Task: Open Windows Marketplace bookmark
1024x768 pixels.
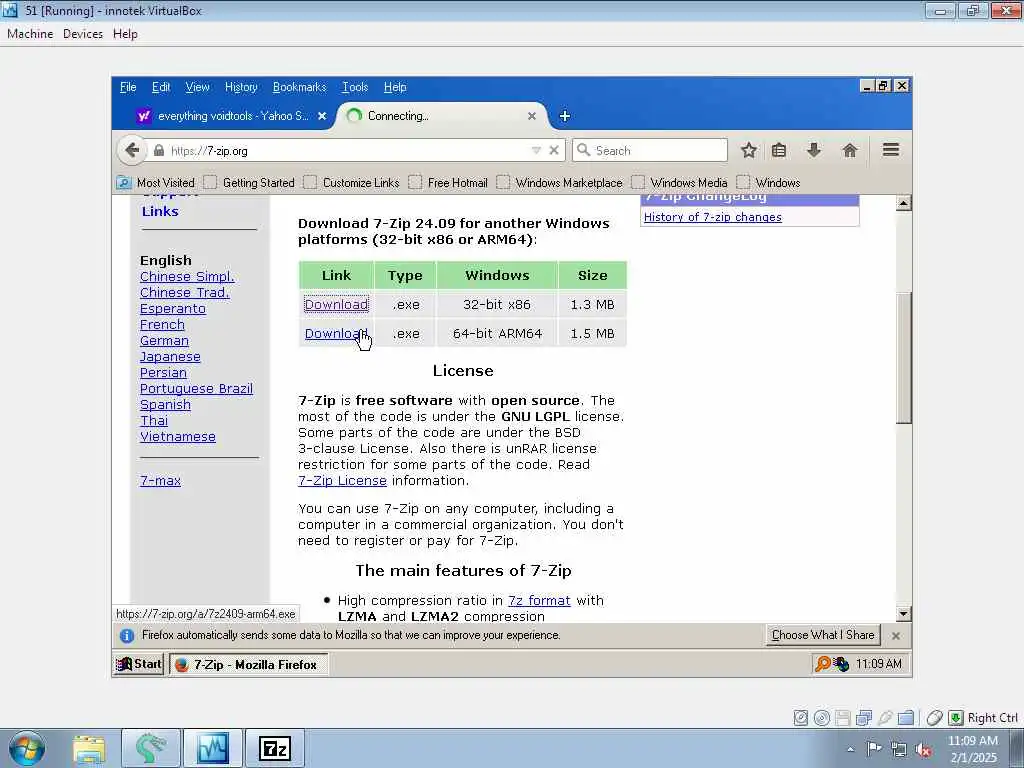Action: click(560, 183)
